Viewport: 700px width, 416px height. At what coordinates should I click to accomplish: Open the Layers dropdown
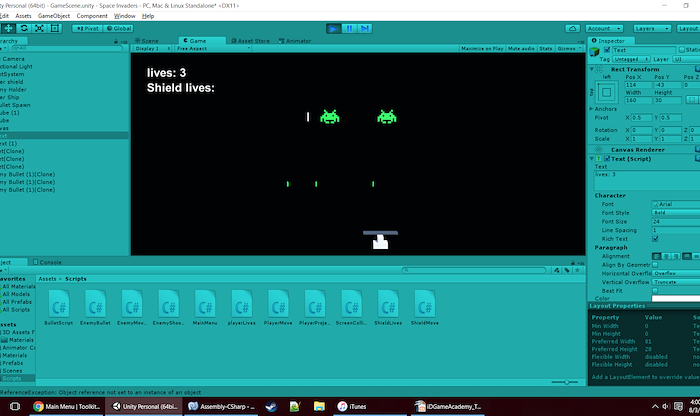pos(652,29)
